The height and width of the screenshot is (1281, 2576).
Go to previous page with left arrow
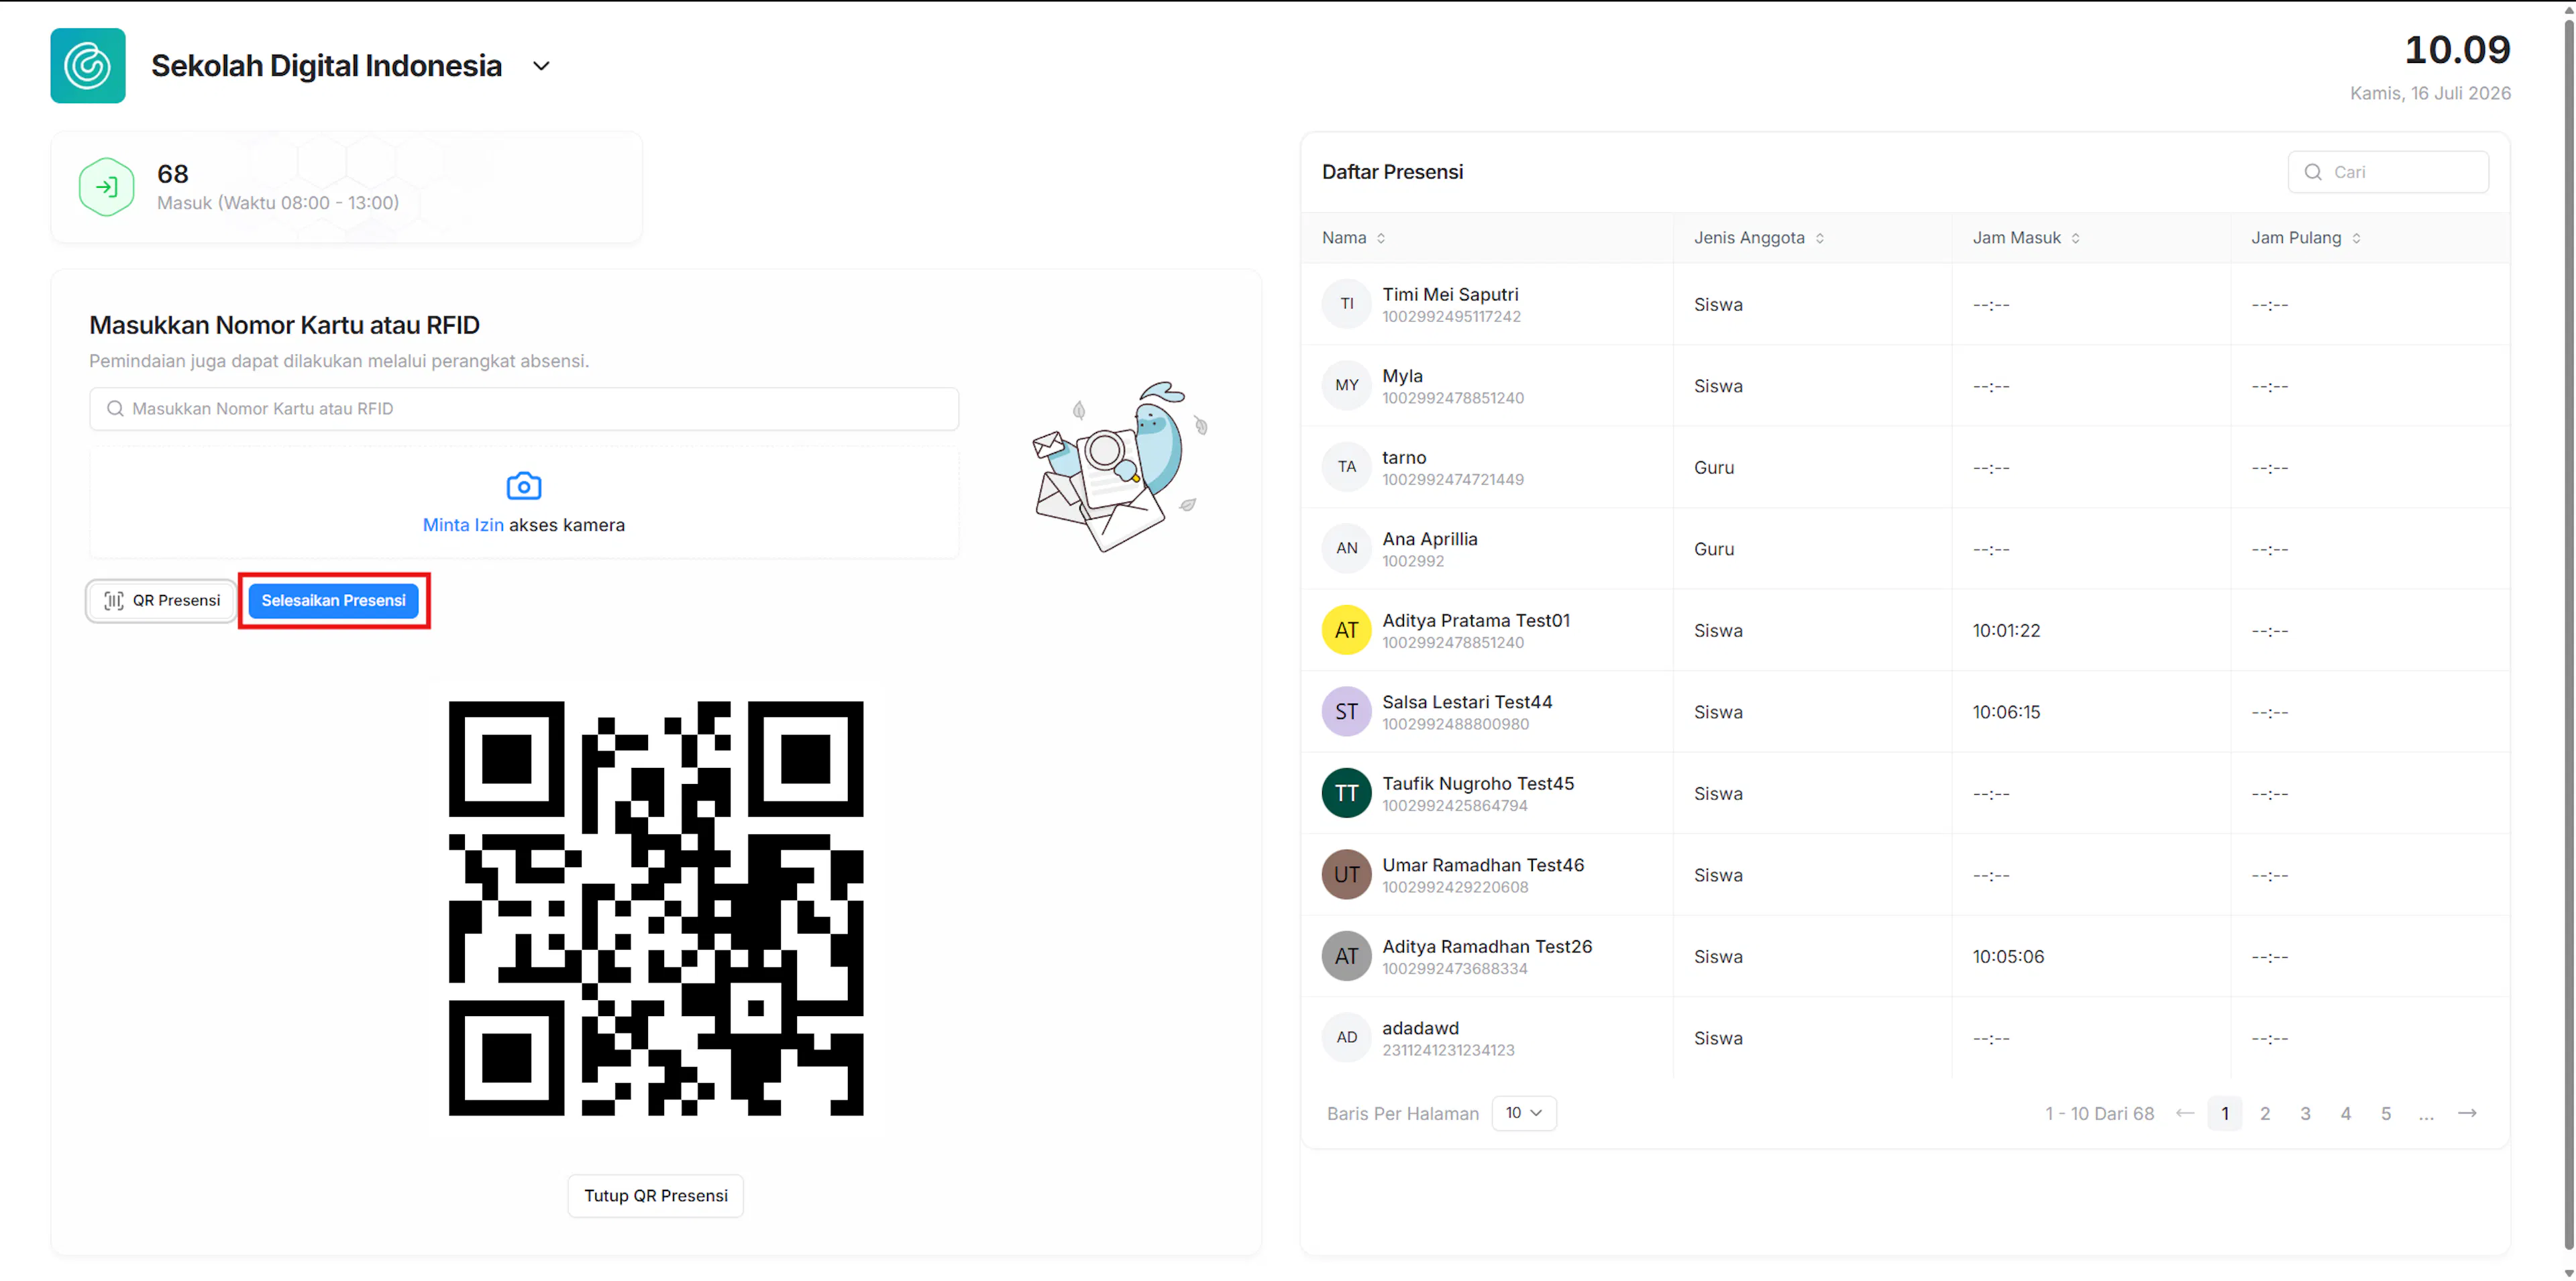pos(2185,1114)
